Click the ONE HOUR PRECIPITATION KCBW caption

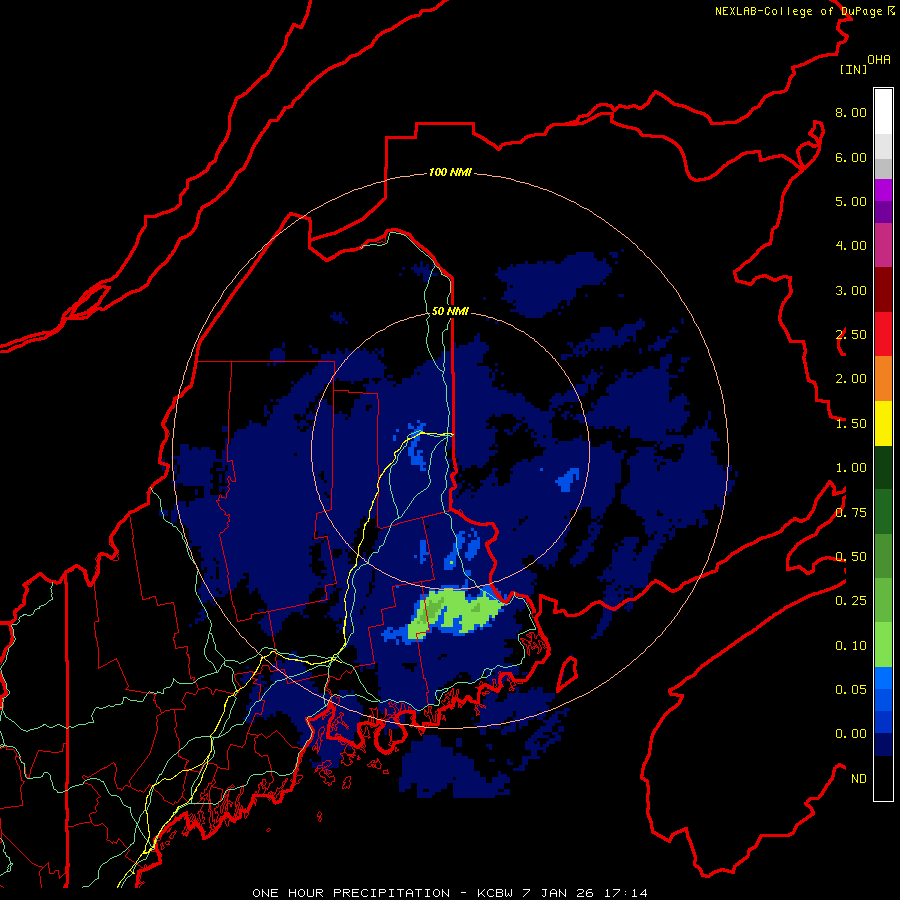(450, 893)
